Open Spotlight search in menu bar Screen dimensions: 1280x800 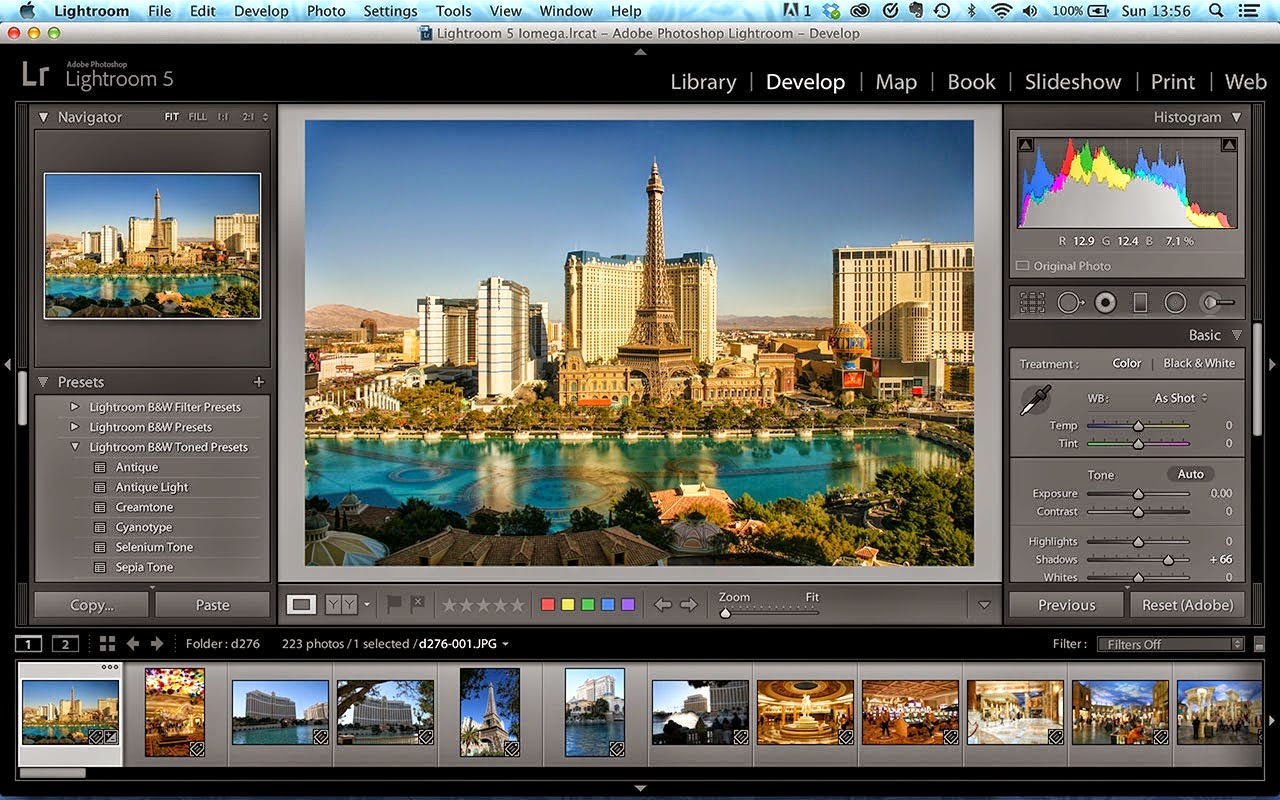1216,11
